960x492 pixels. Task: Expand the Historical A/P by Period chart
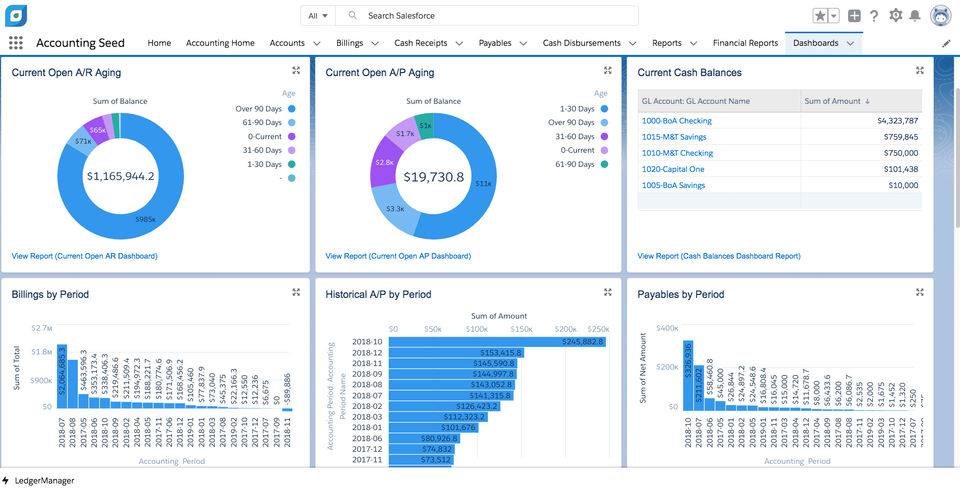tap(607, 293)
